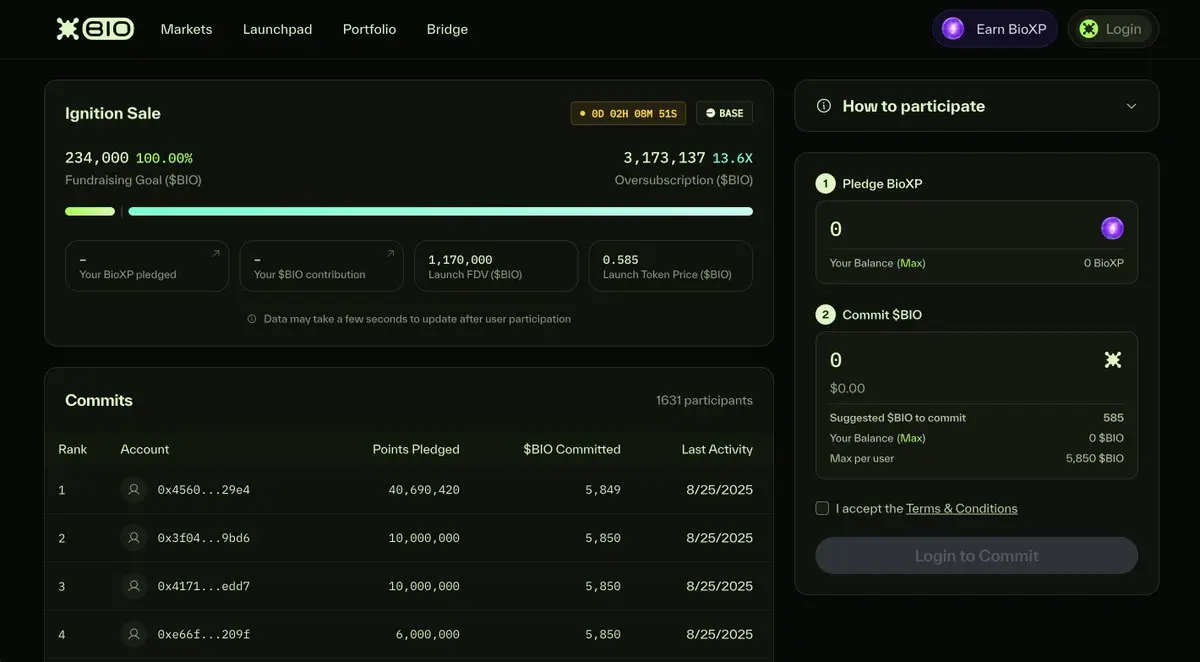Check the accept Terms & Conditions box
Image resolution: width=1200 pixels, height=662 pixels.
pyautogui.click(x=822, y=508)
